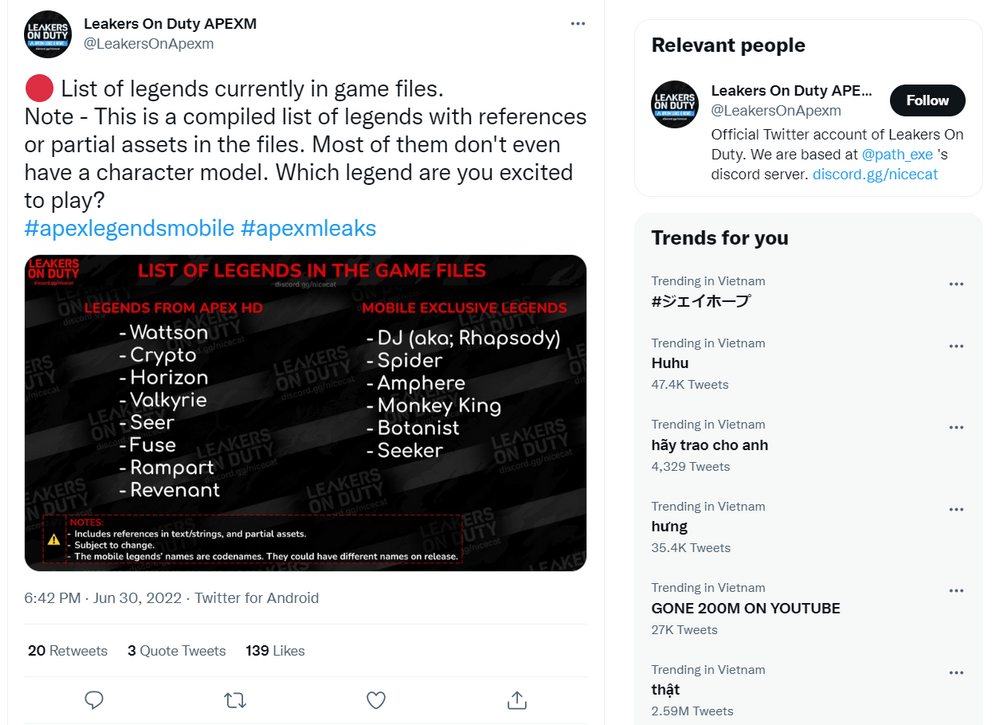Open more options for GONE 200M ON YOUTUBE
The image size is (1000, 725).
pos(956,591)
